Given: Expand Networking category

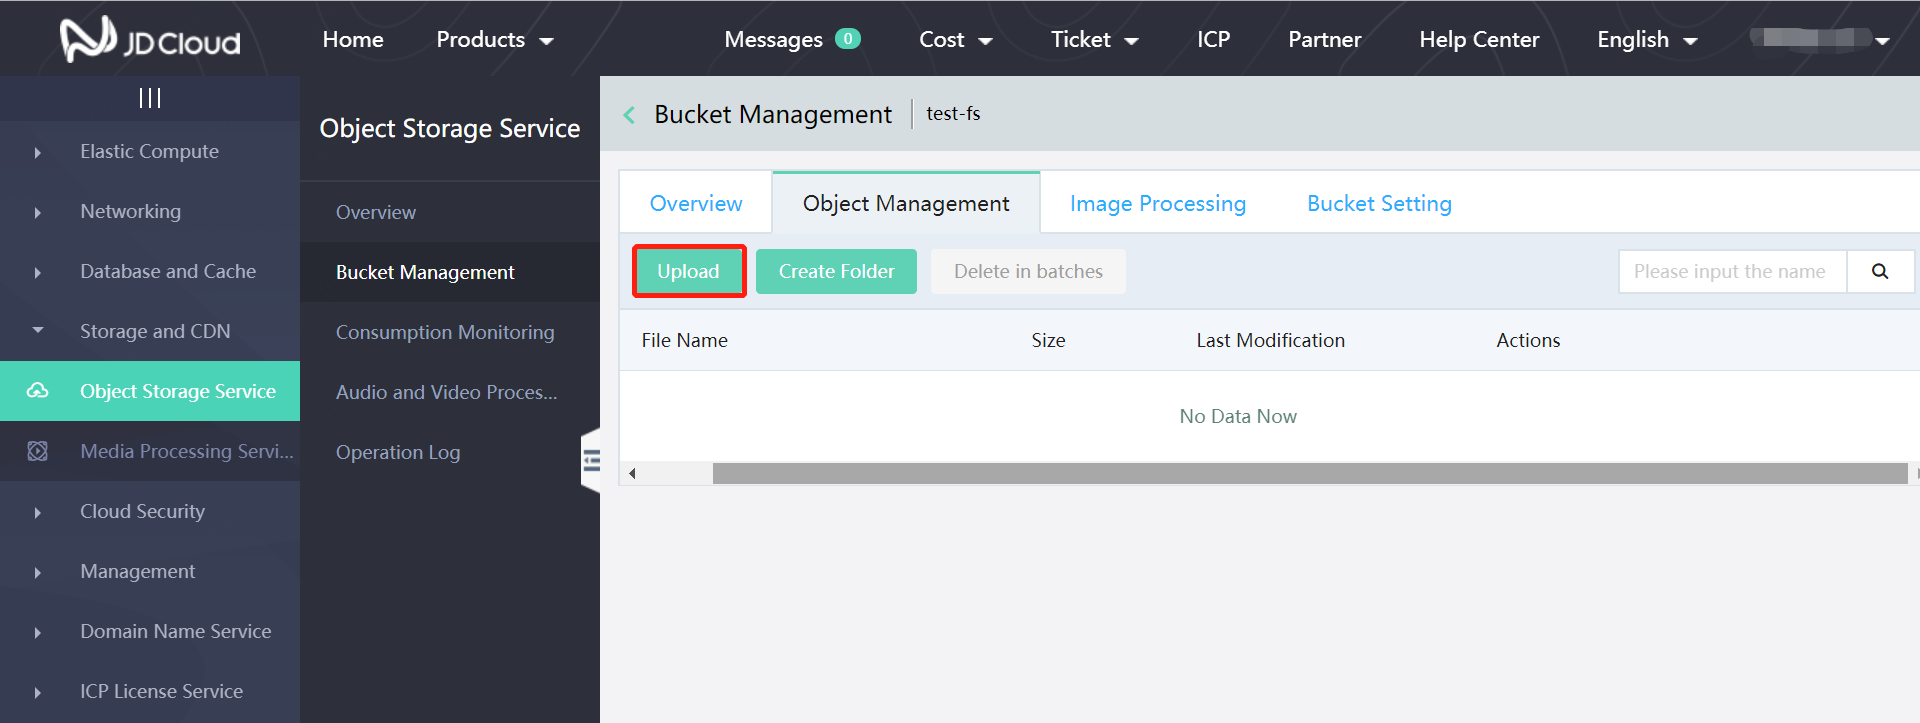Looking at the screenshot, I should coord(38,212).
